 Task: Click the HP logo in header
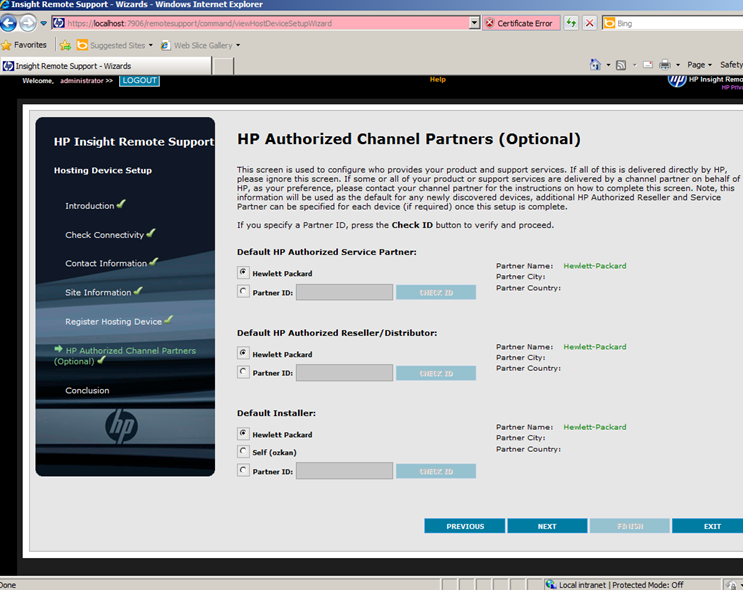[677, 81]
